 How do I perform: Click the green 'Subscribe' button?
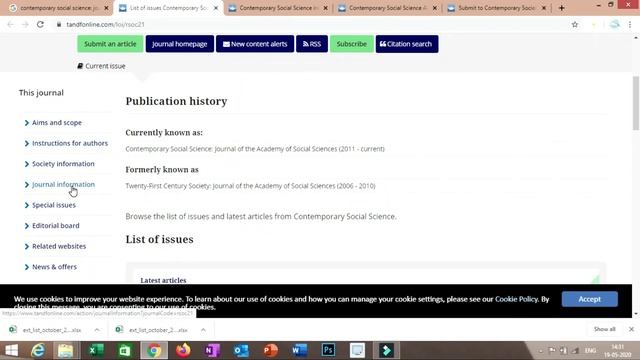pos(351,44)
